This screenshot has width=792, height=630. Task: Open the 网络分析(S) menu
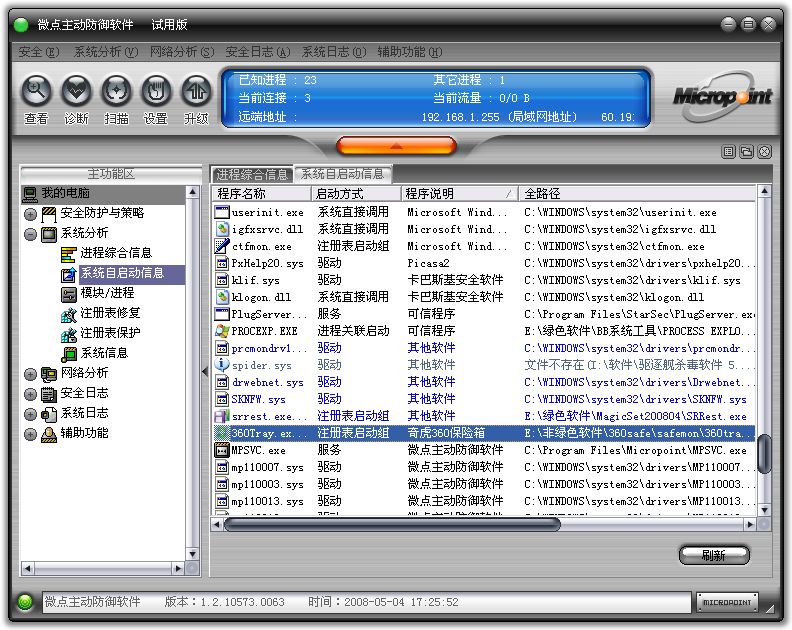pyautogui.click(x=182, y=52)
